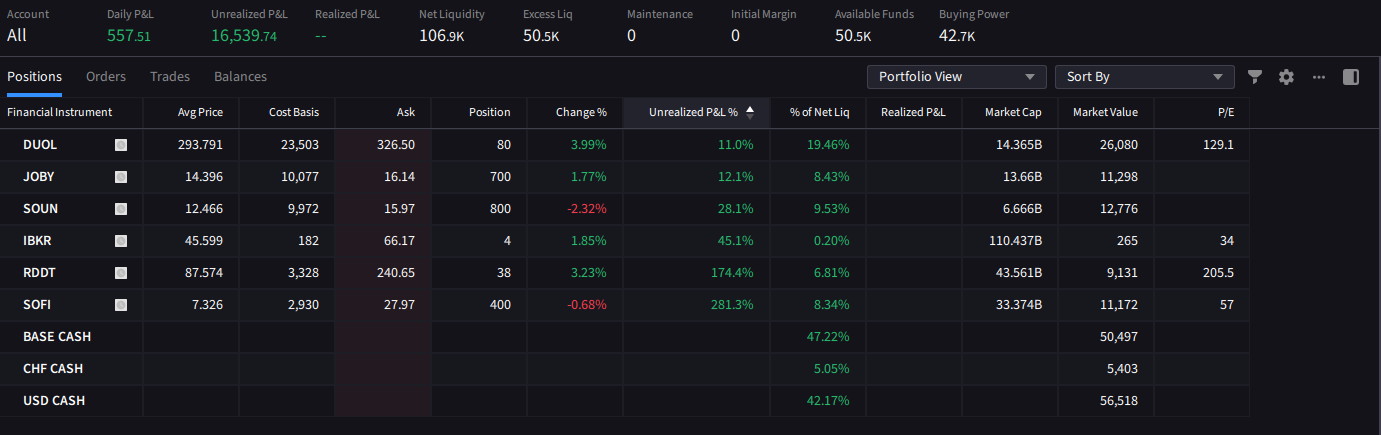The height and width of the screenshot is (435, 1381).
Task: Click the square icon next to JOBY
Action: click(x=121, y=177)
